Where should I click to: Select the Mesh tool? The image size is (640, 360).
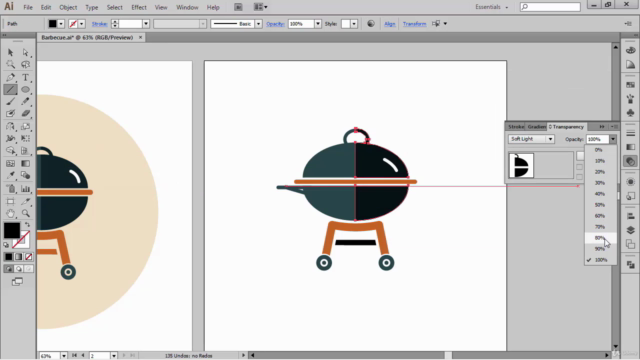pos(11,164)
